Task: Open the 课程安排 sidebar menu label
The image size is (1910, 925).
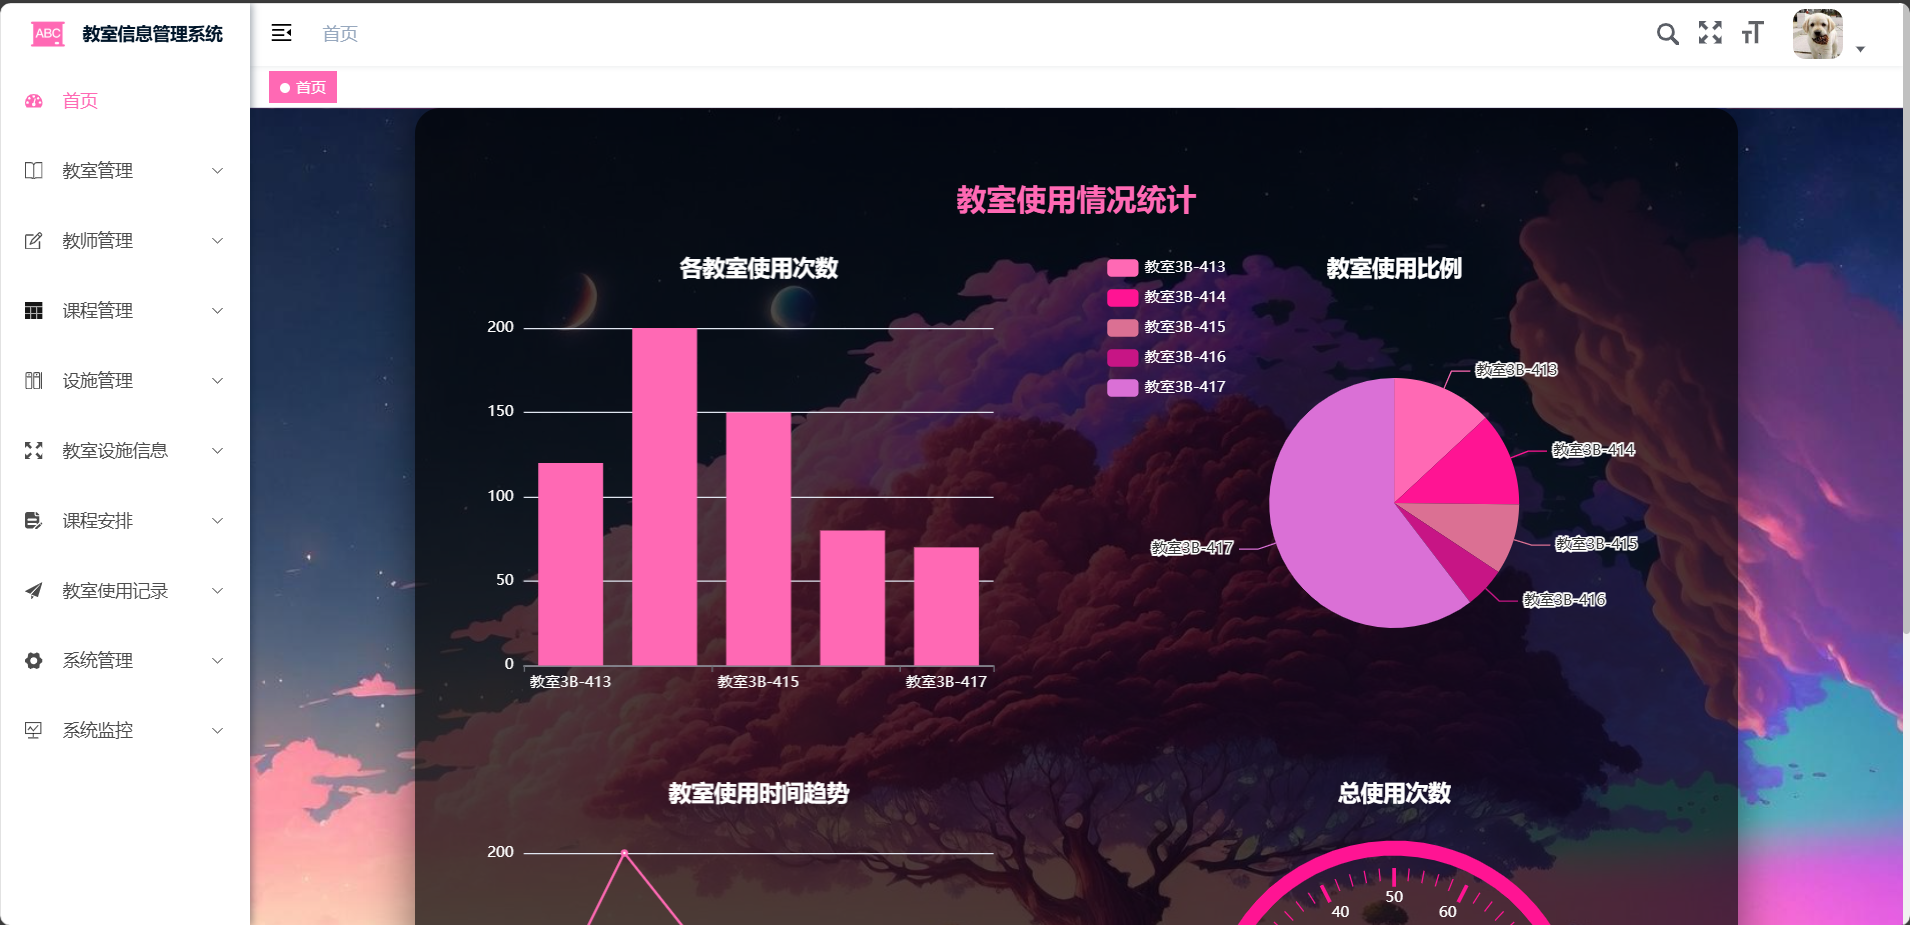Action: click(98, 521)
